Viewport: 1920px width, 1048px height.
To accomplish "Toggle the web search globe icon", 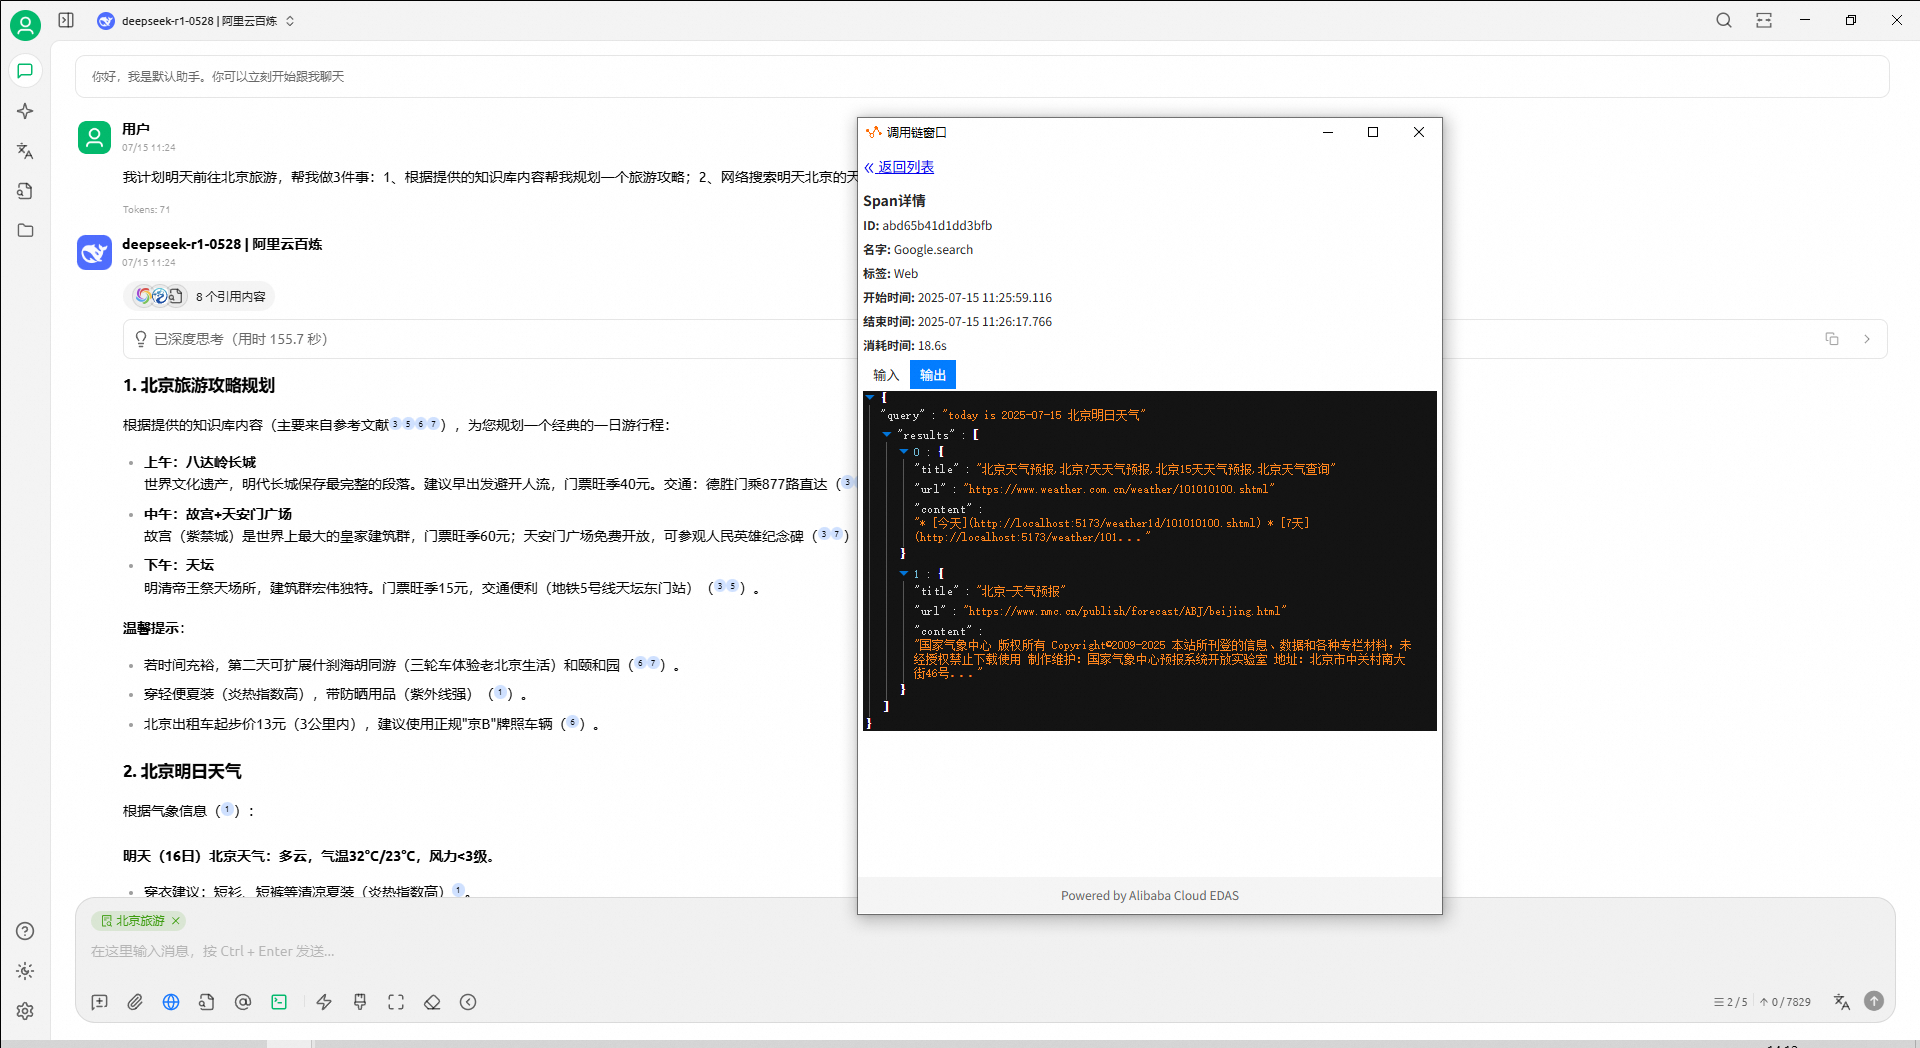I will (171, 1002).
